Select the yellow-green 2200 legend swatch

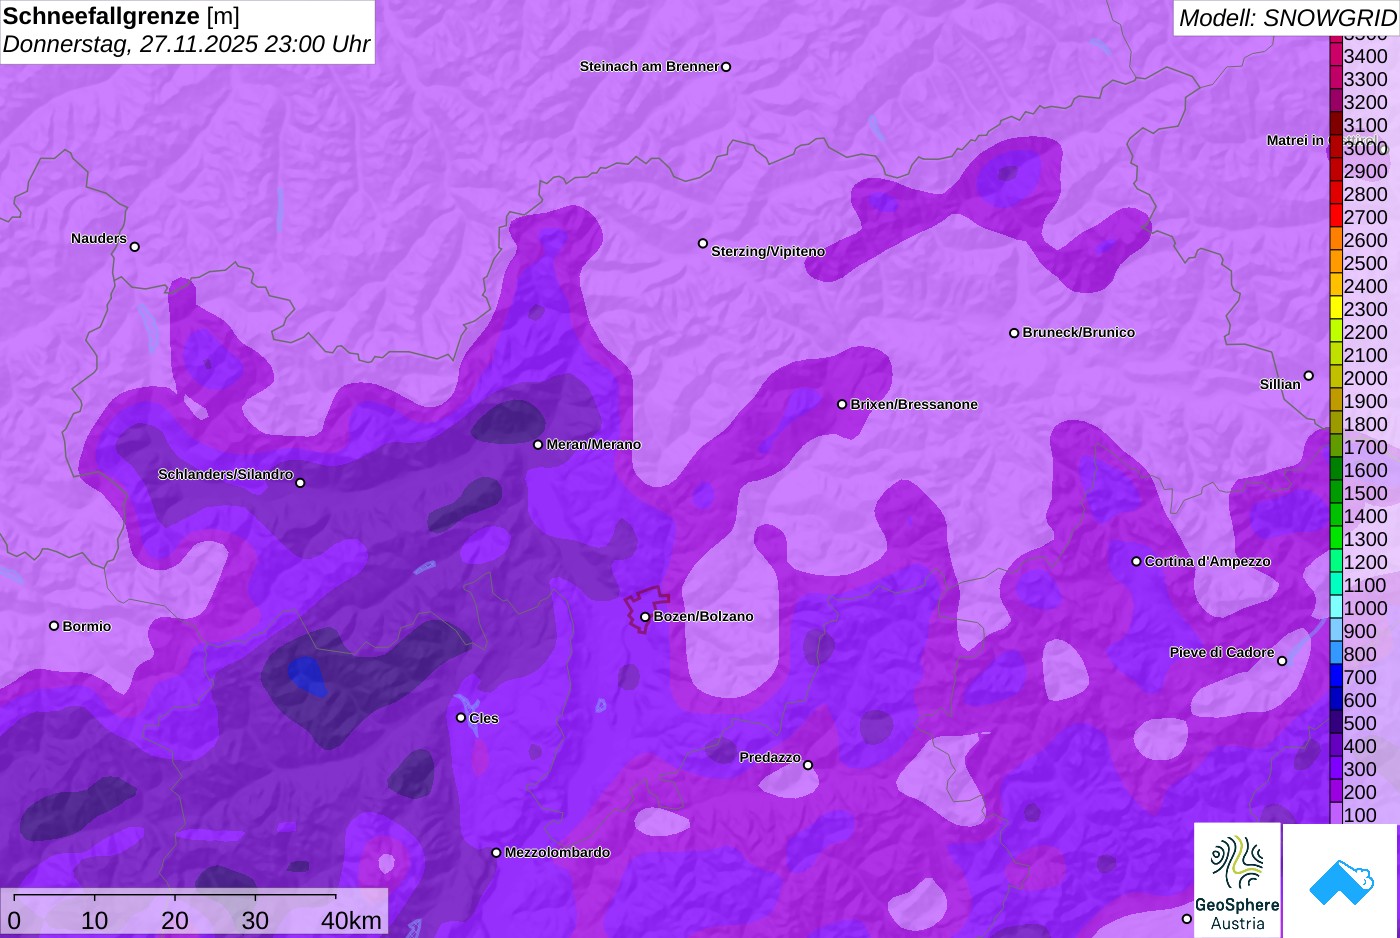click(1335, 331)
